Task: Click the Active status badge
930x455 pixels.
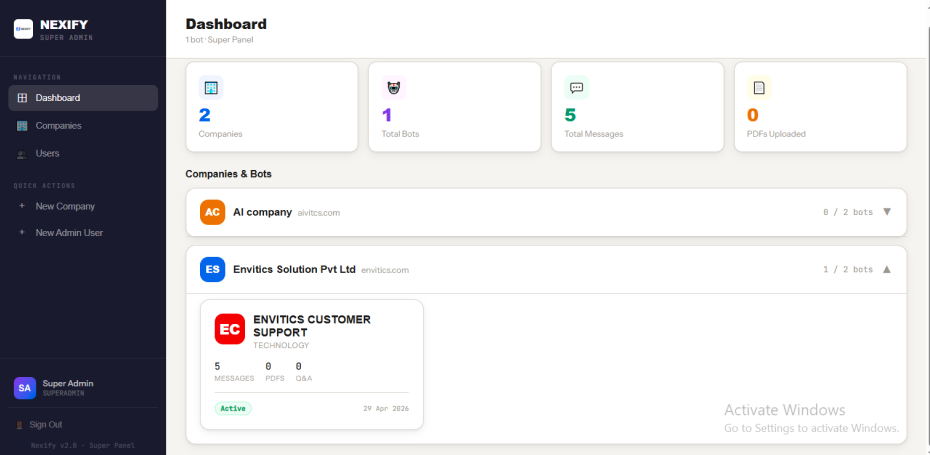Action: pos(233,408)
